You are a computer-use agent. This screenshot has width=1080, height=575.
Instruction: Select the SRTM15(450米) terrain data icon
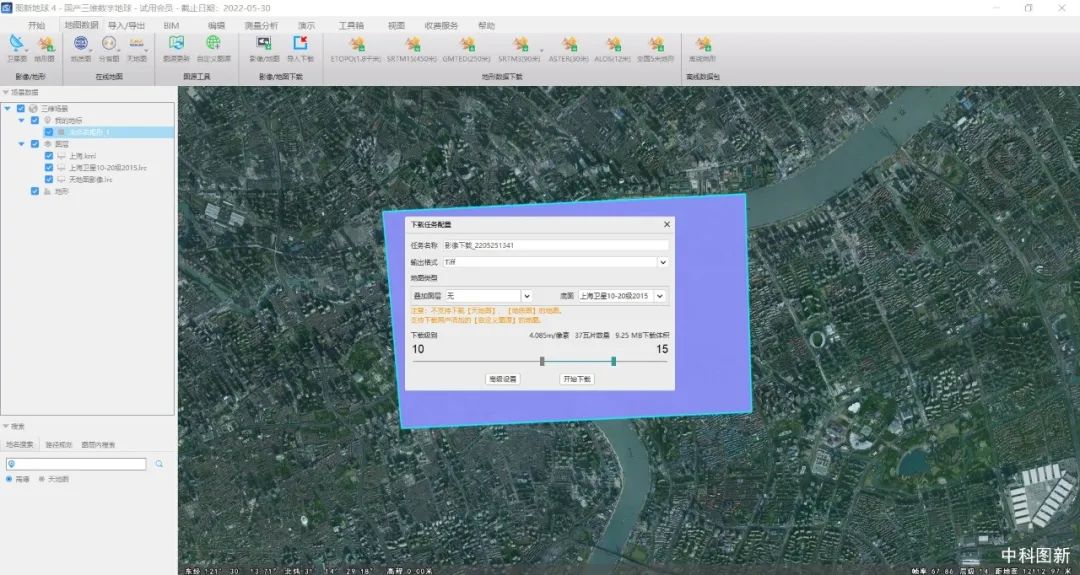(x=411, y=46)
